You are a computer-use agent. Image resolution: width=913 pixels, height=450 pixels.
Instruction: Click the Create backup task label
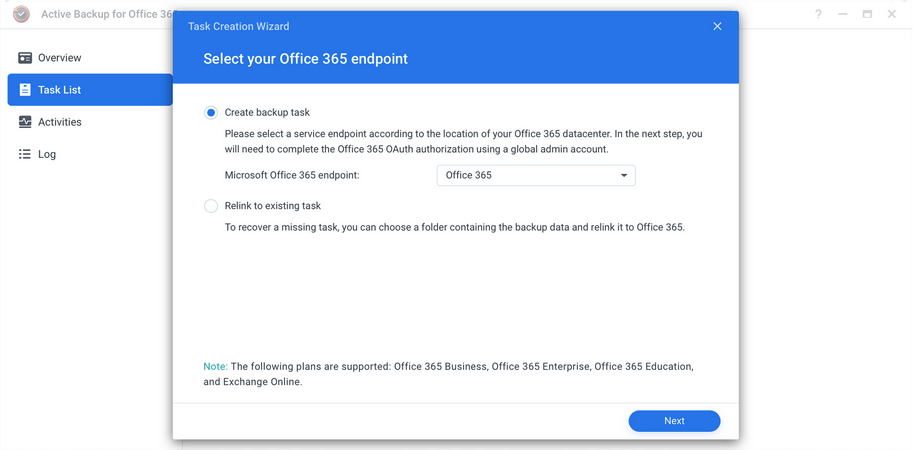pos(267,112)
